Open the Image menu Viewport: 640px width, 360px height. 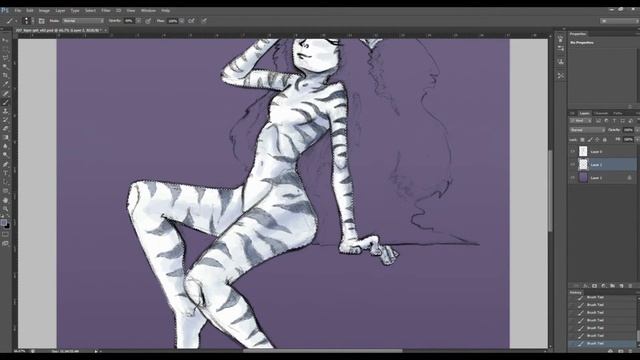click(44, 11)
